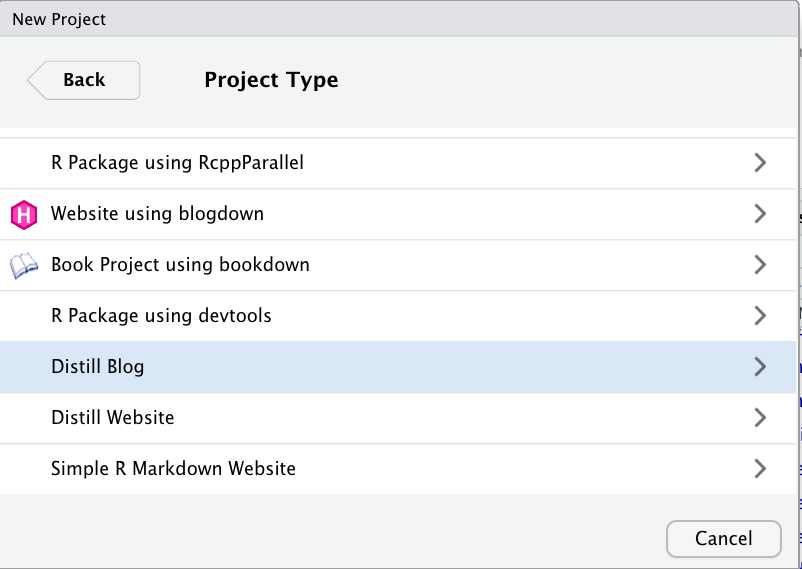
Task: Select R Package using RcppParallel
Action: tap(398, 163)
